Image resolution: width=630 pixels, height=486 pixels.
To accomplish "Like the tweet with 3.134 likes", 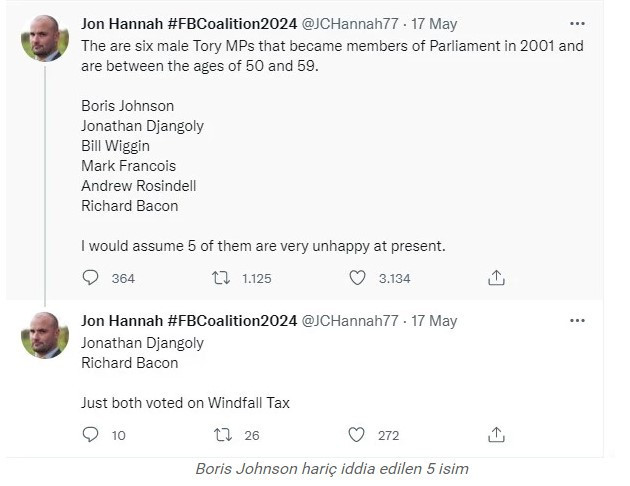I will (x=357, y=278).
